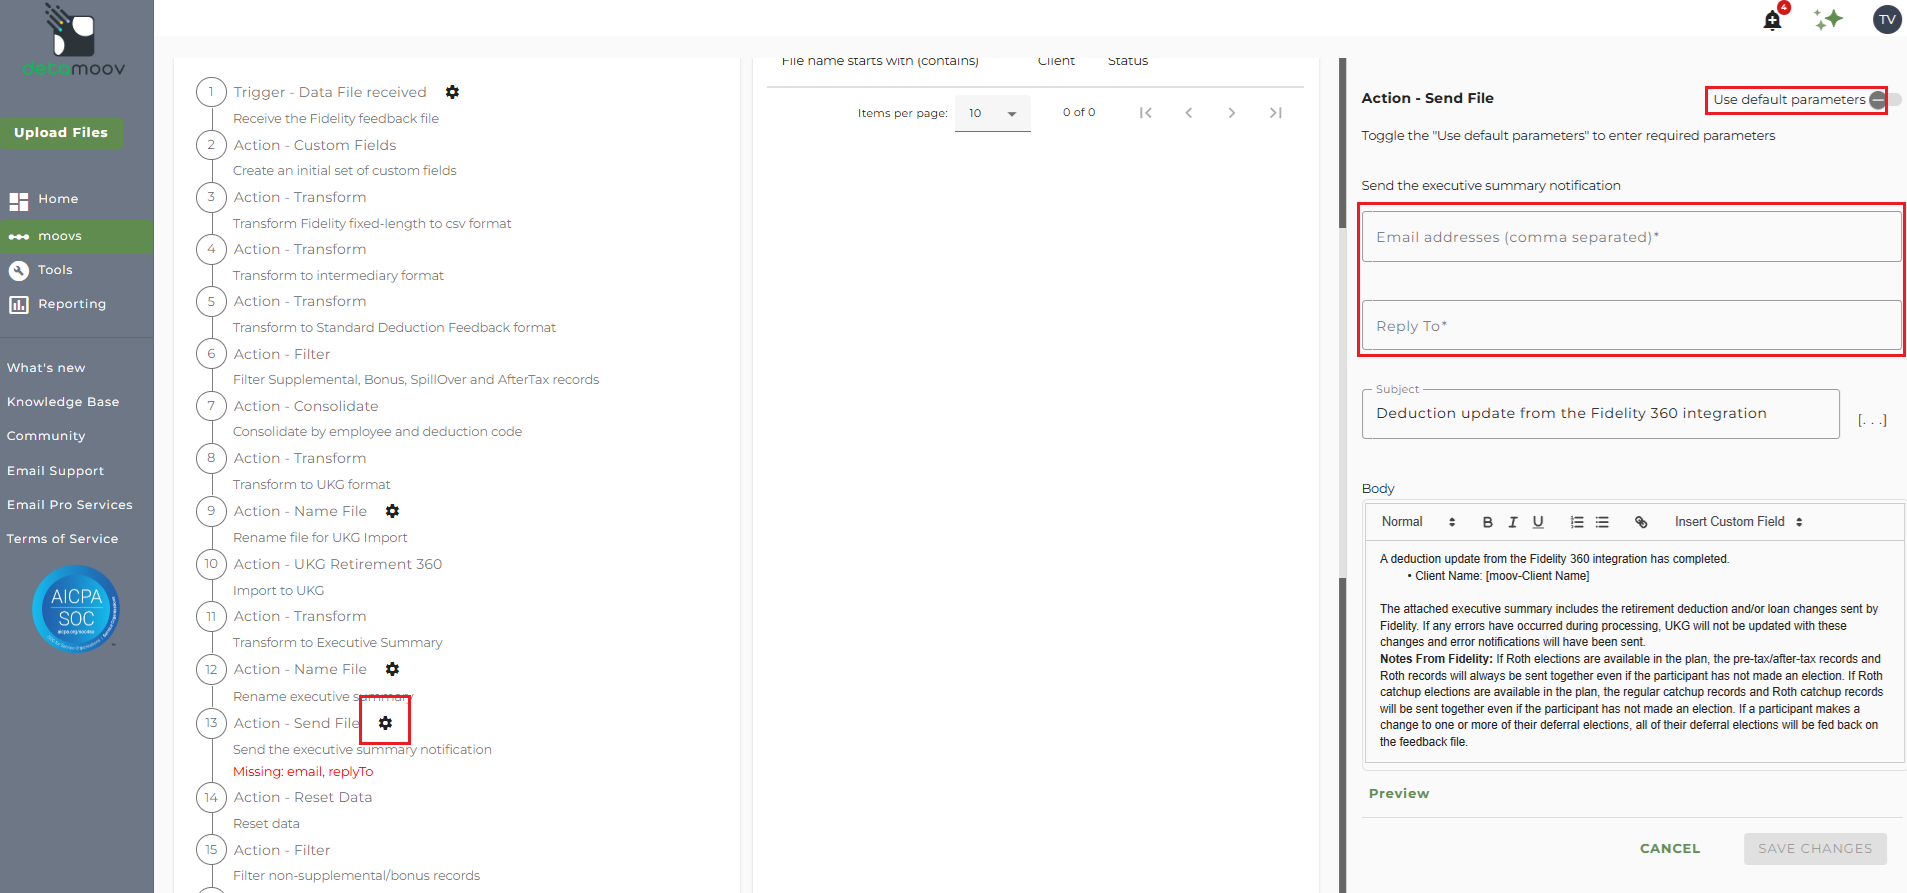Viewport: 1907px width, 893px height.
Task: Insert numbered list in Body editor
Action: (x=1577, y=522)
